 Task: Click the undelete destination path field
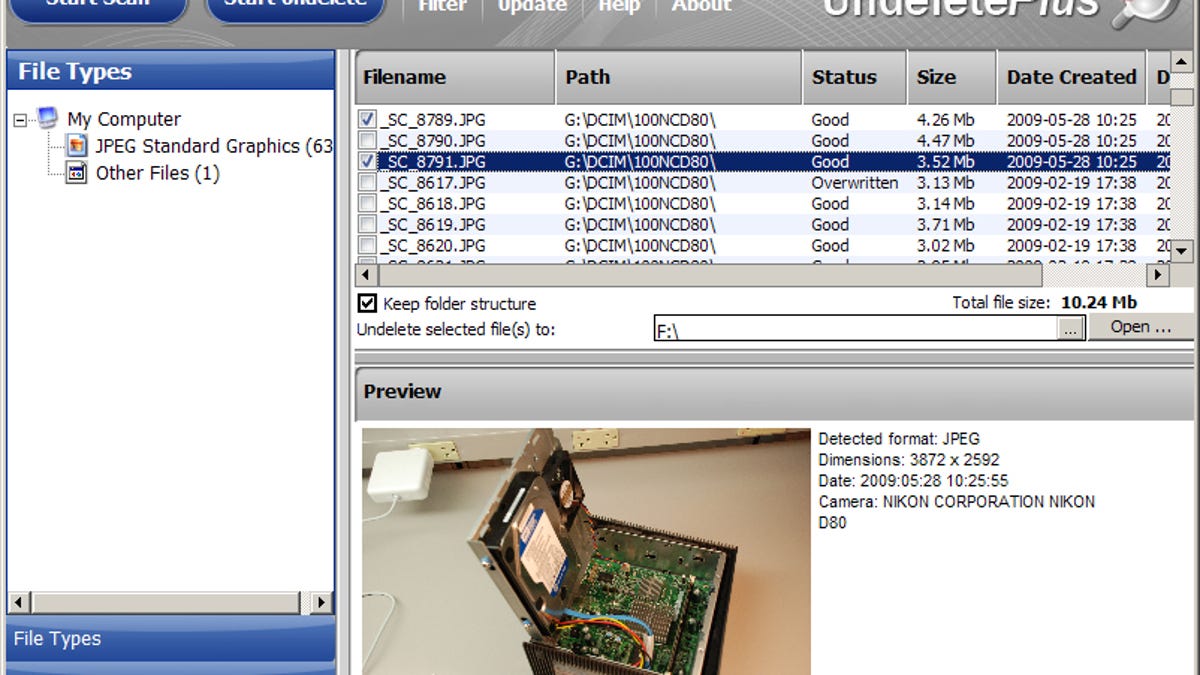click(x=855, y=328)
